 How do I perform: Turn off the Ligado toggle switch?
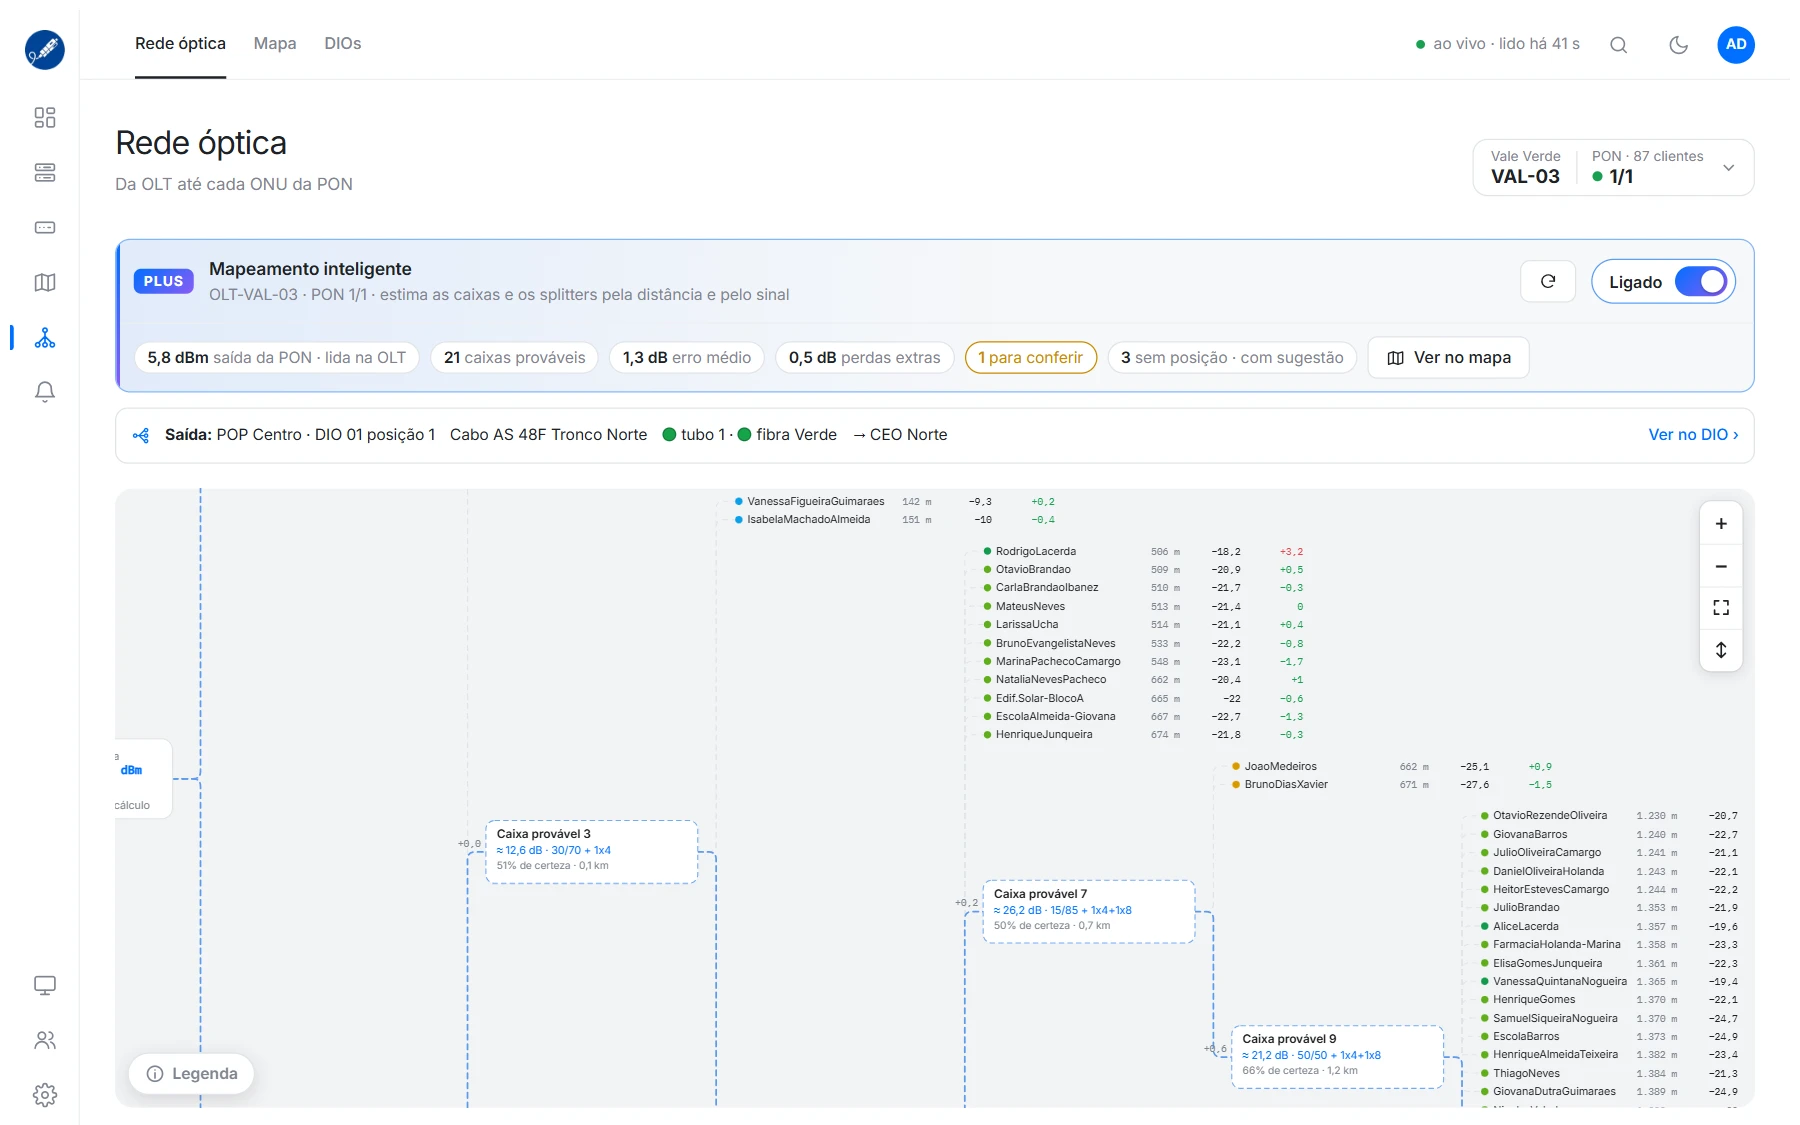pyautogui.click(x=1701, y=282)
